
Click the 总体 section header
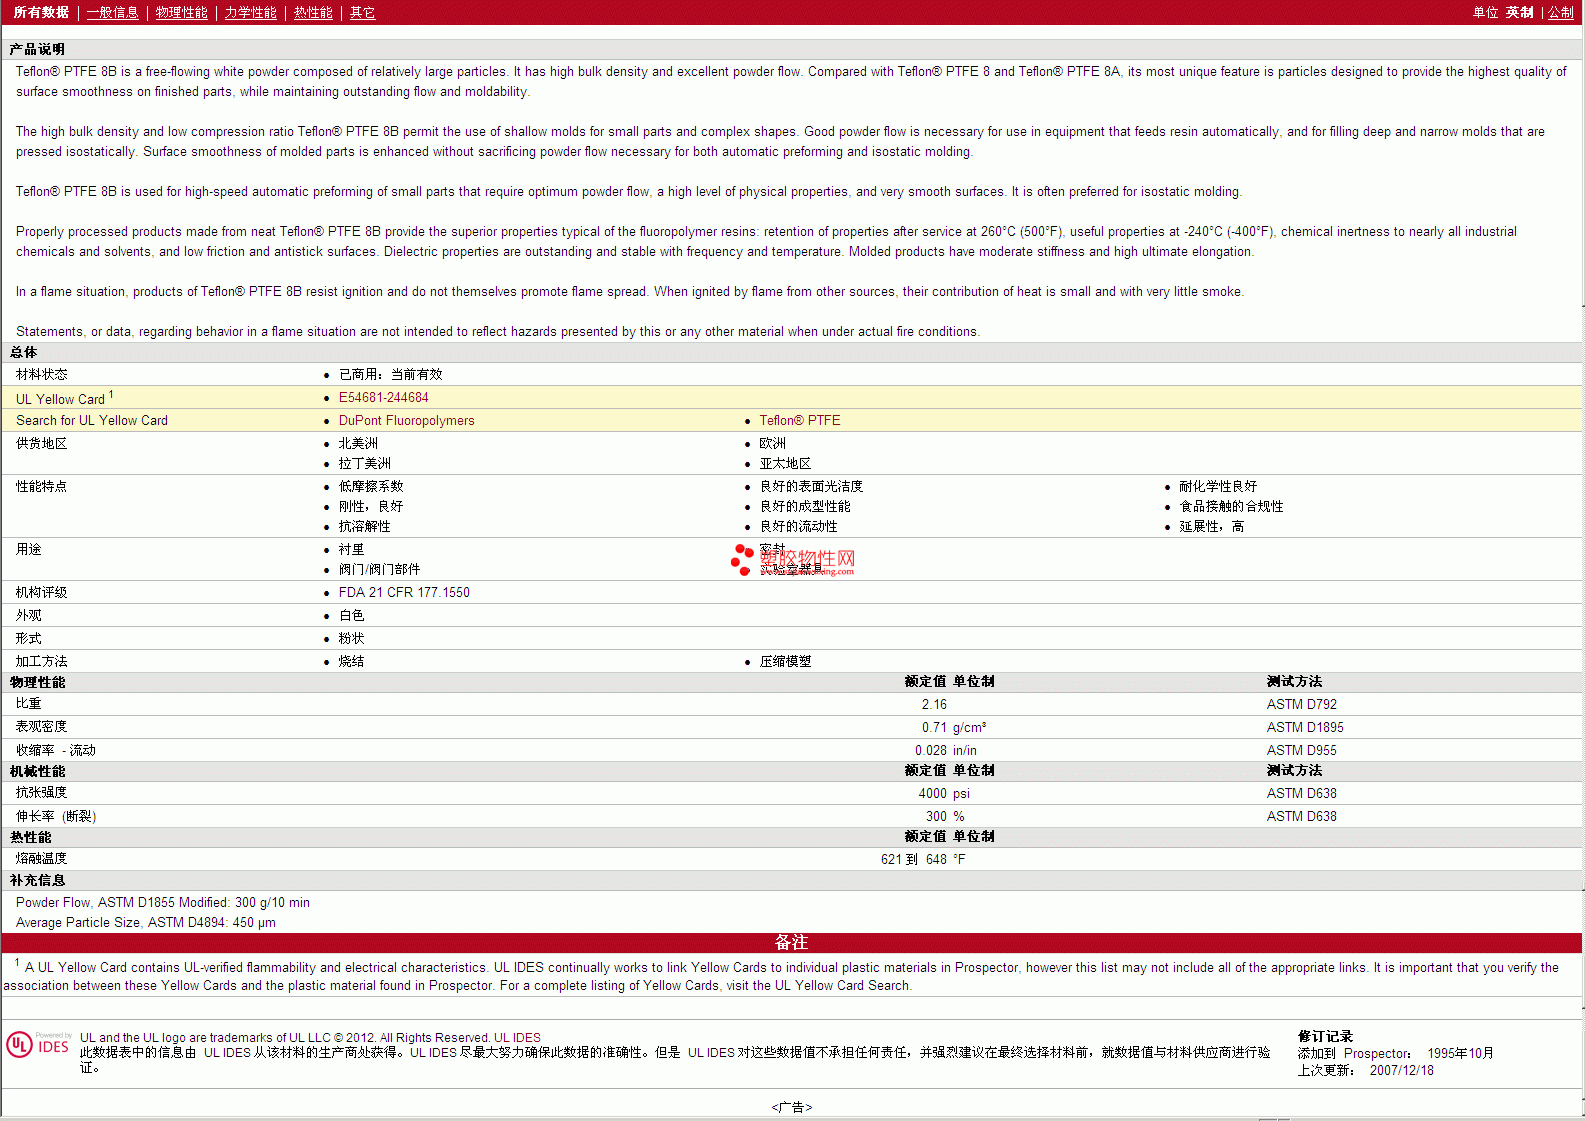(x=23, y=352)
